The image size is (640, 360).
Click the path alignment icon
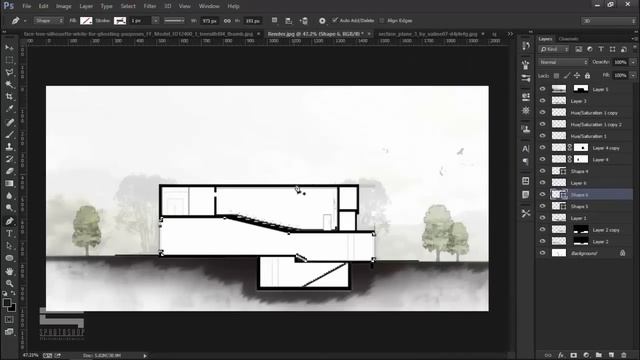289,20
